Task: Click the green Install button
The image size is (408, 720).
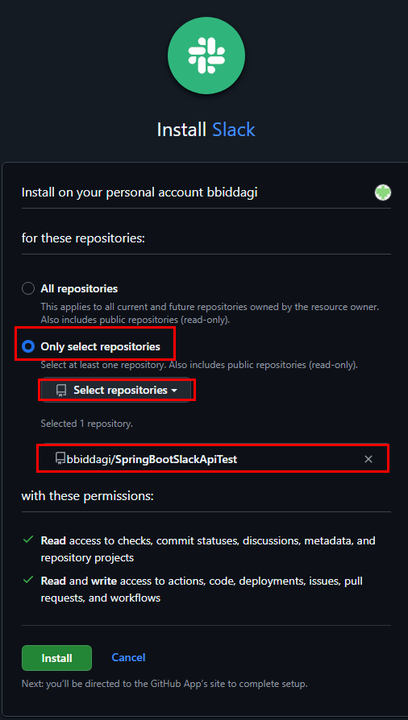Action: pos(57,658)
